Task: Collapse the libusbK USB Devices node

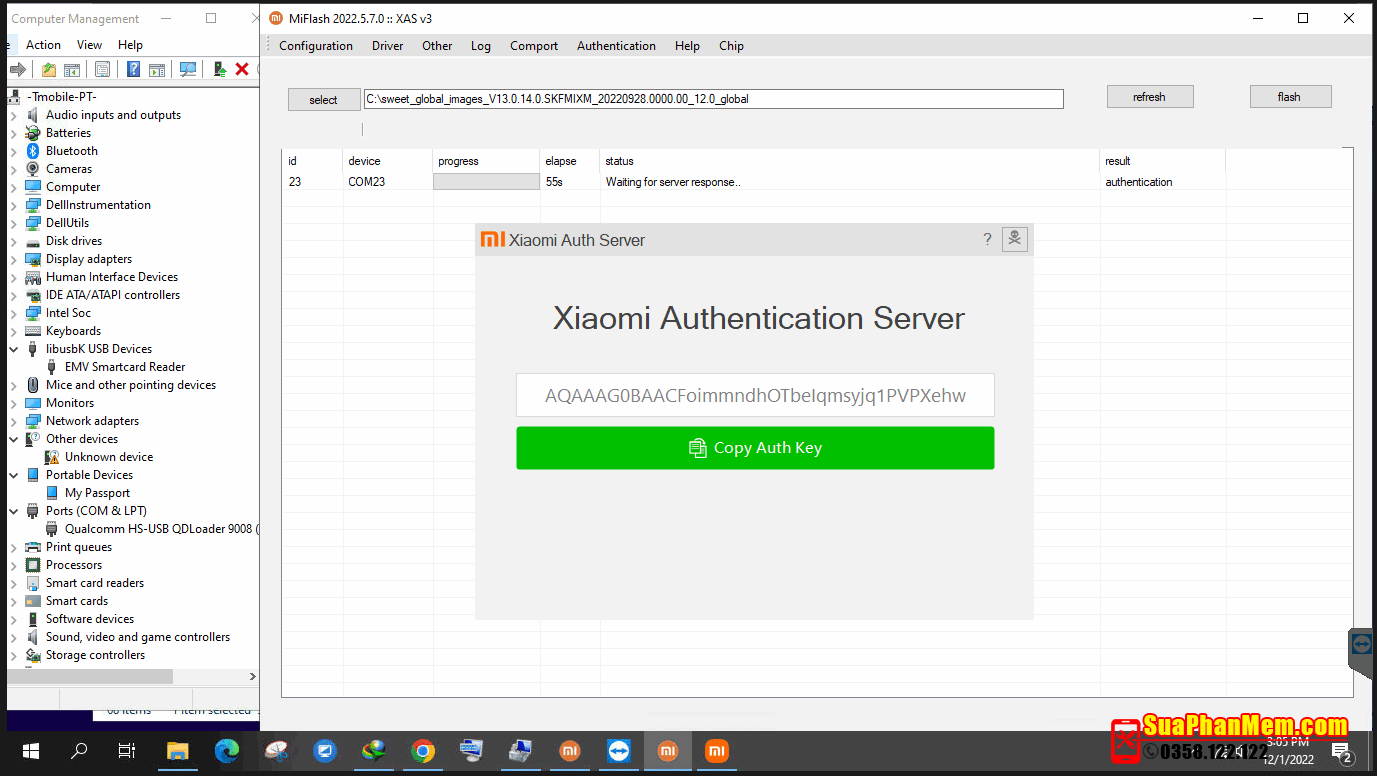Action: 14,349
